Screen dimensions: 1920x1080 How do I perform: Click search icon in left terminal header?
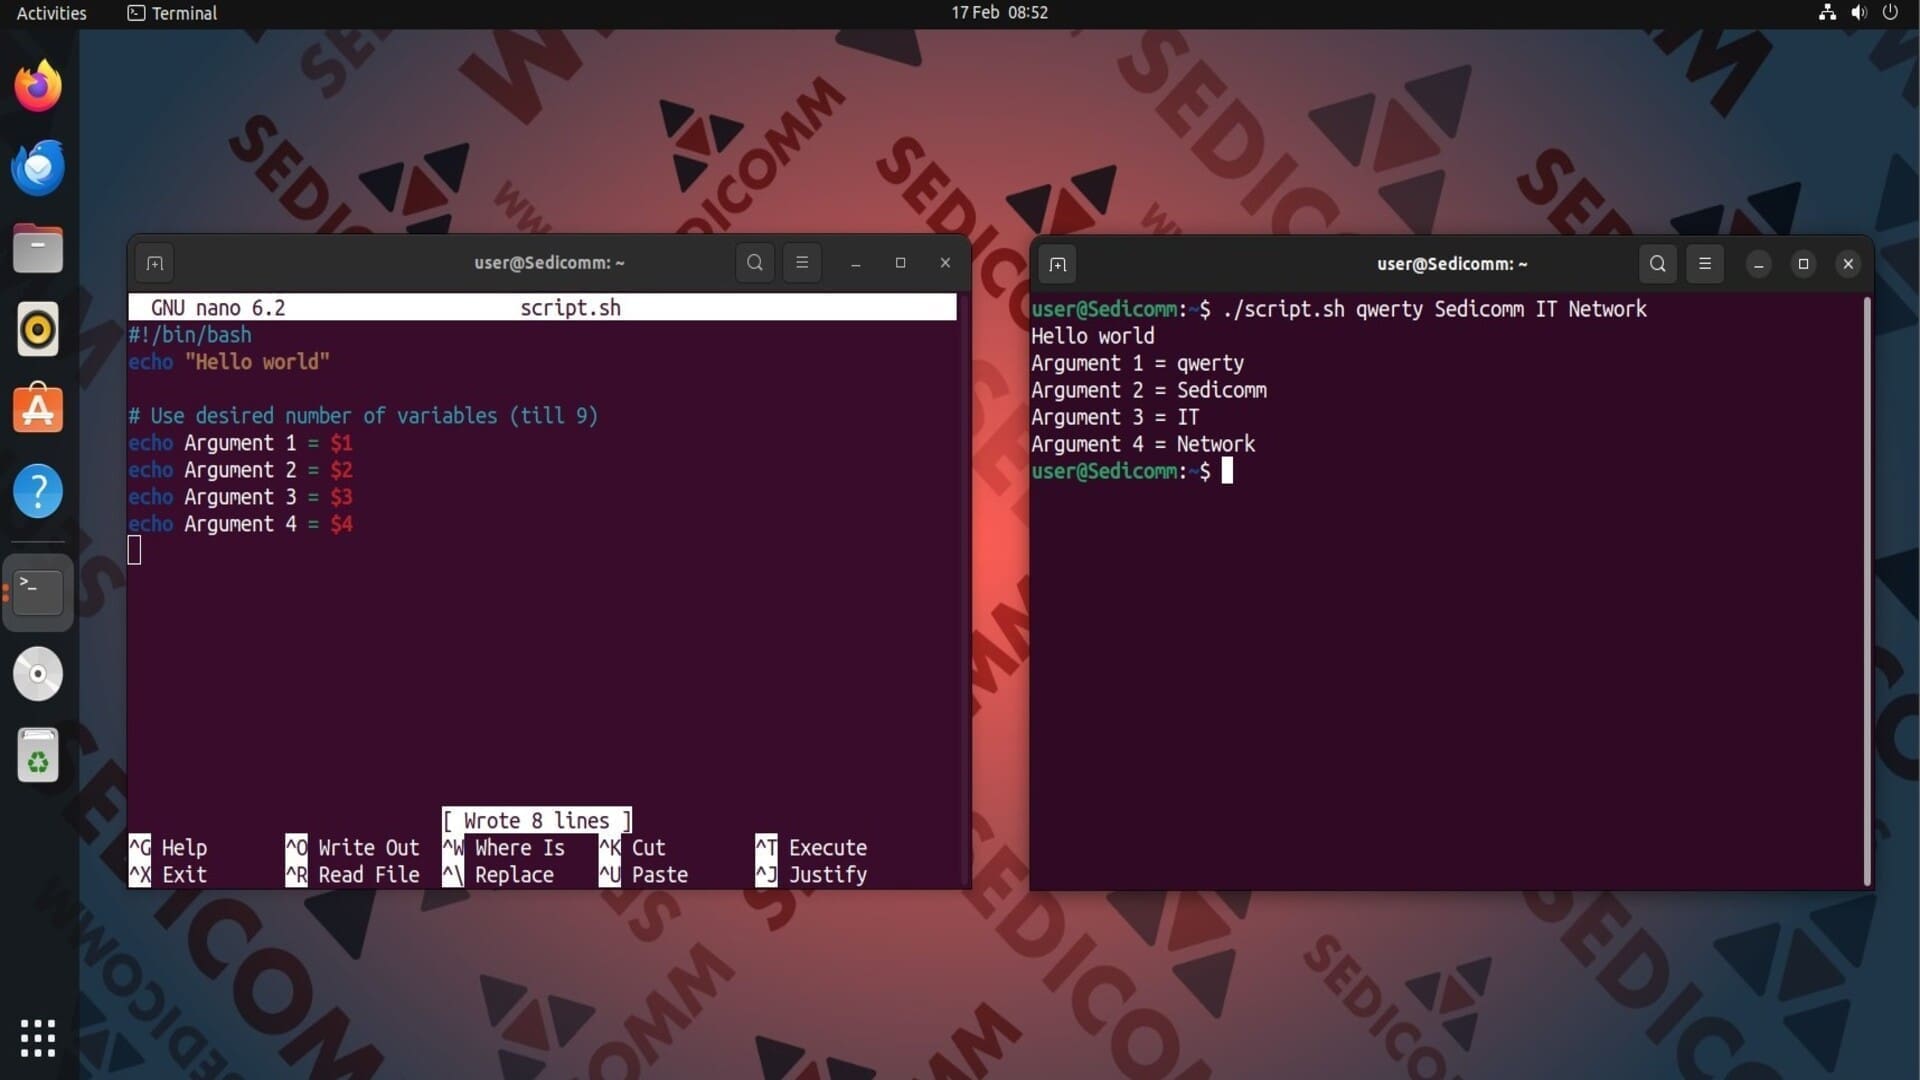coord(755,263)
